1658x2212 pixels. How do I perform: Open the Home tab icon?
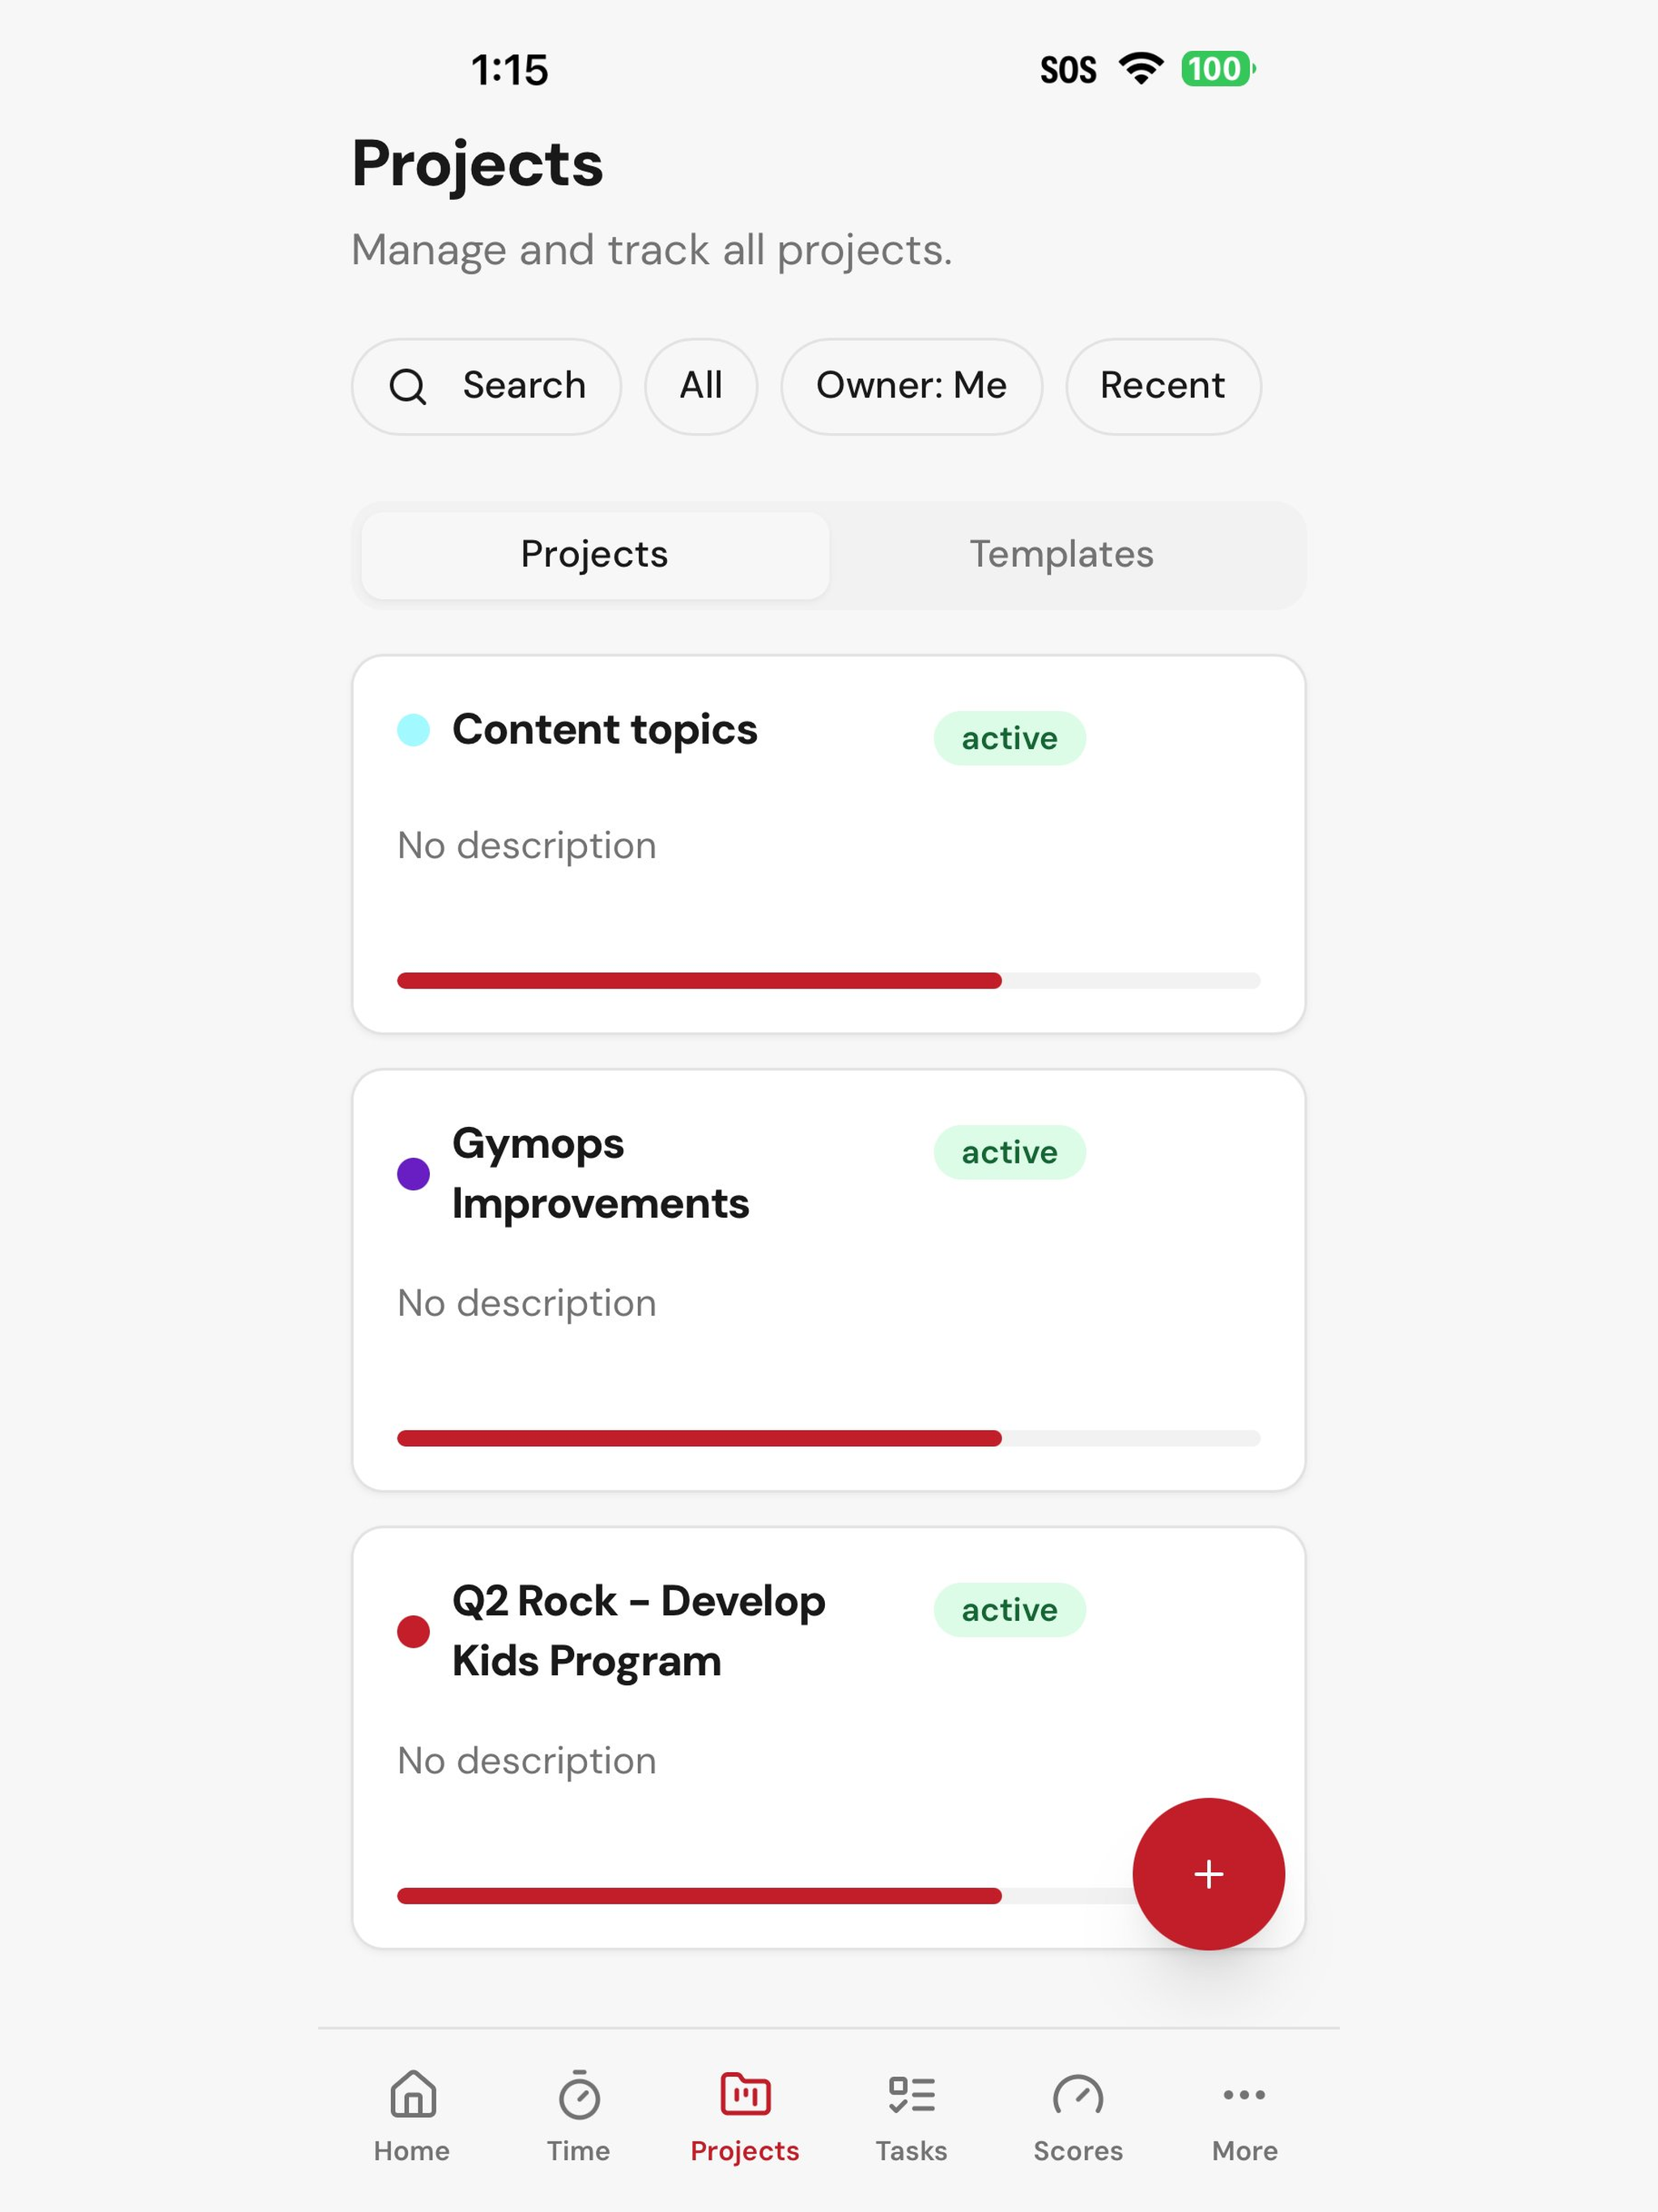click(x=412, y=2095)
